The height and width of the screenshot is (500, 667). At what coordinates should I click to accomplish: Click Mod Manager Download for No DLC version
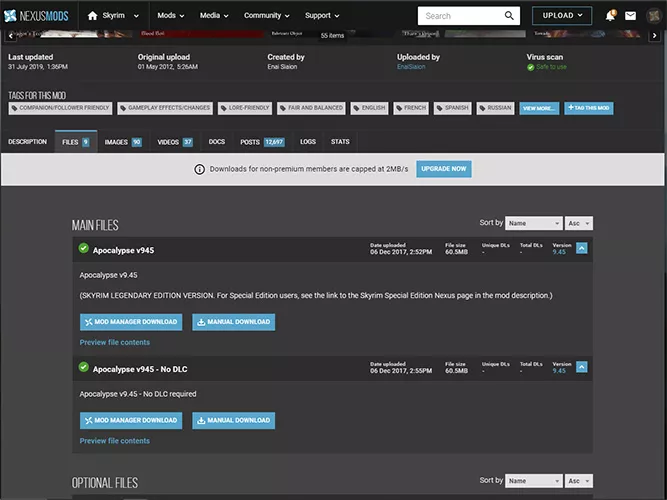131,420
